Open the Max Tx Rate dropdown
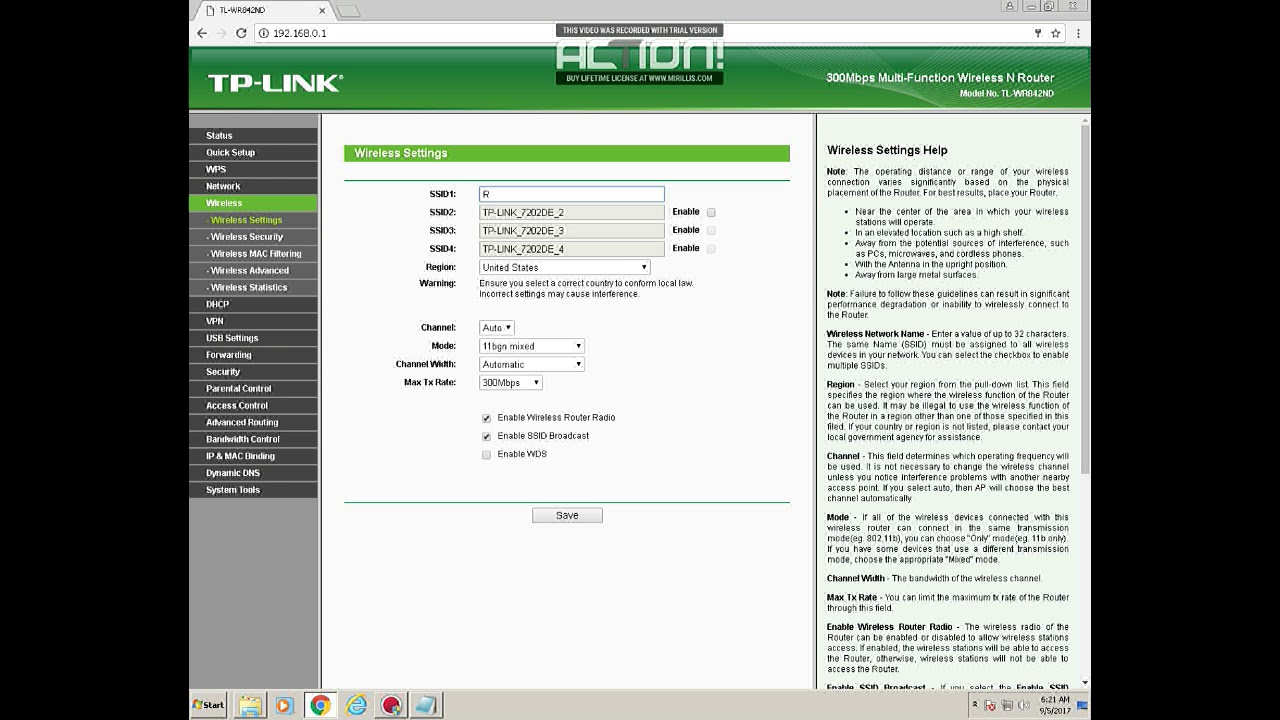The height and width of the screenshot is (720, 1280). [511, 382]
